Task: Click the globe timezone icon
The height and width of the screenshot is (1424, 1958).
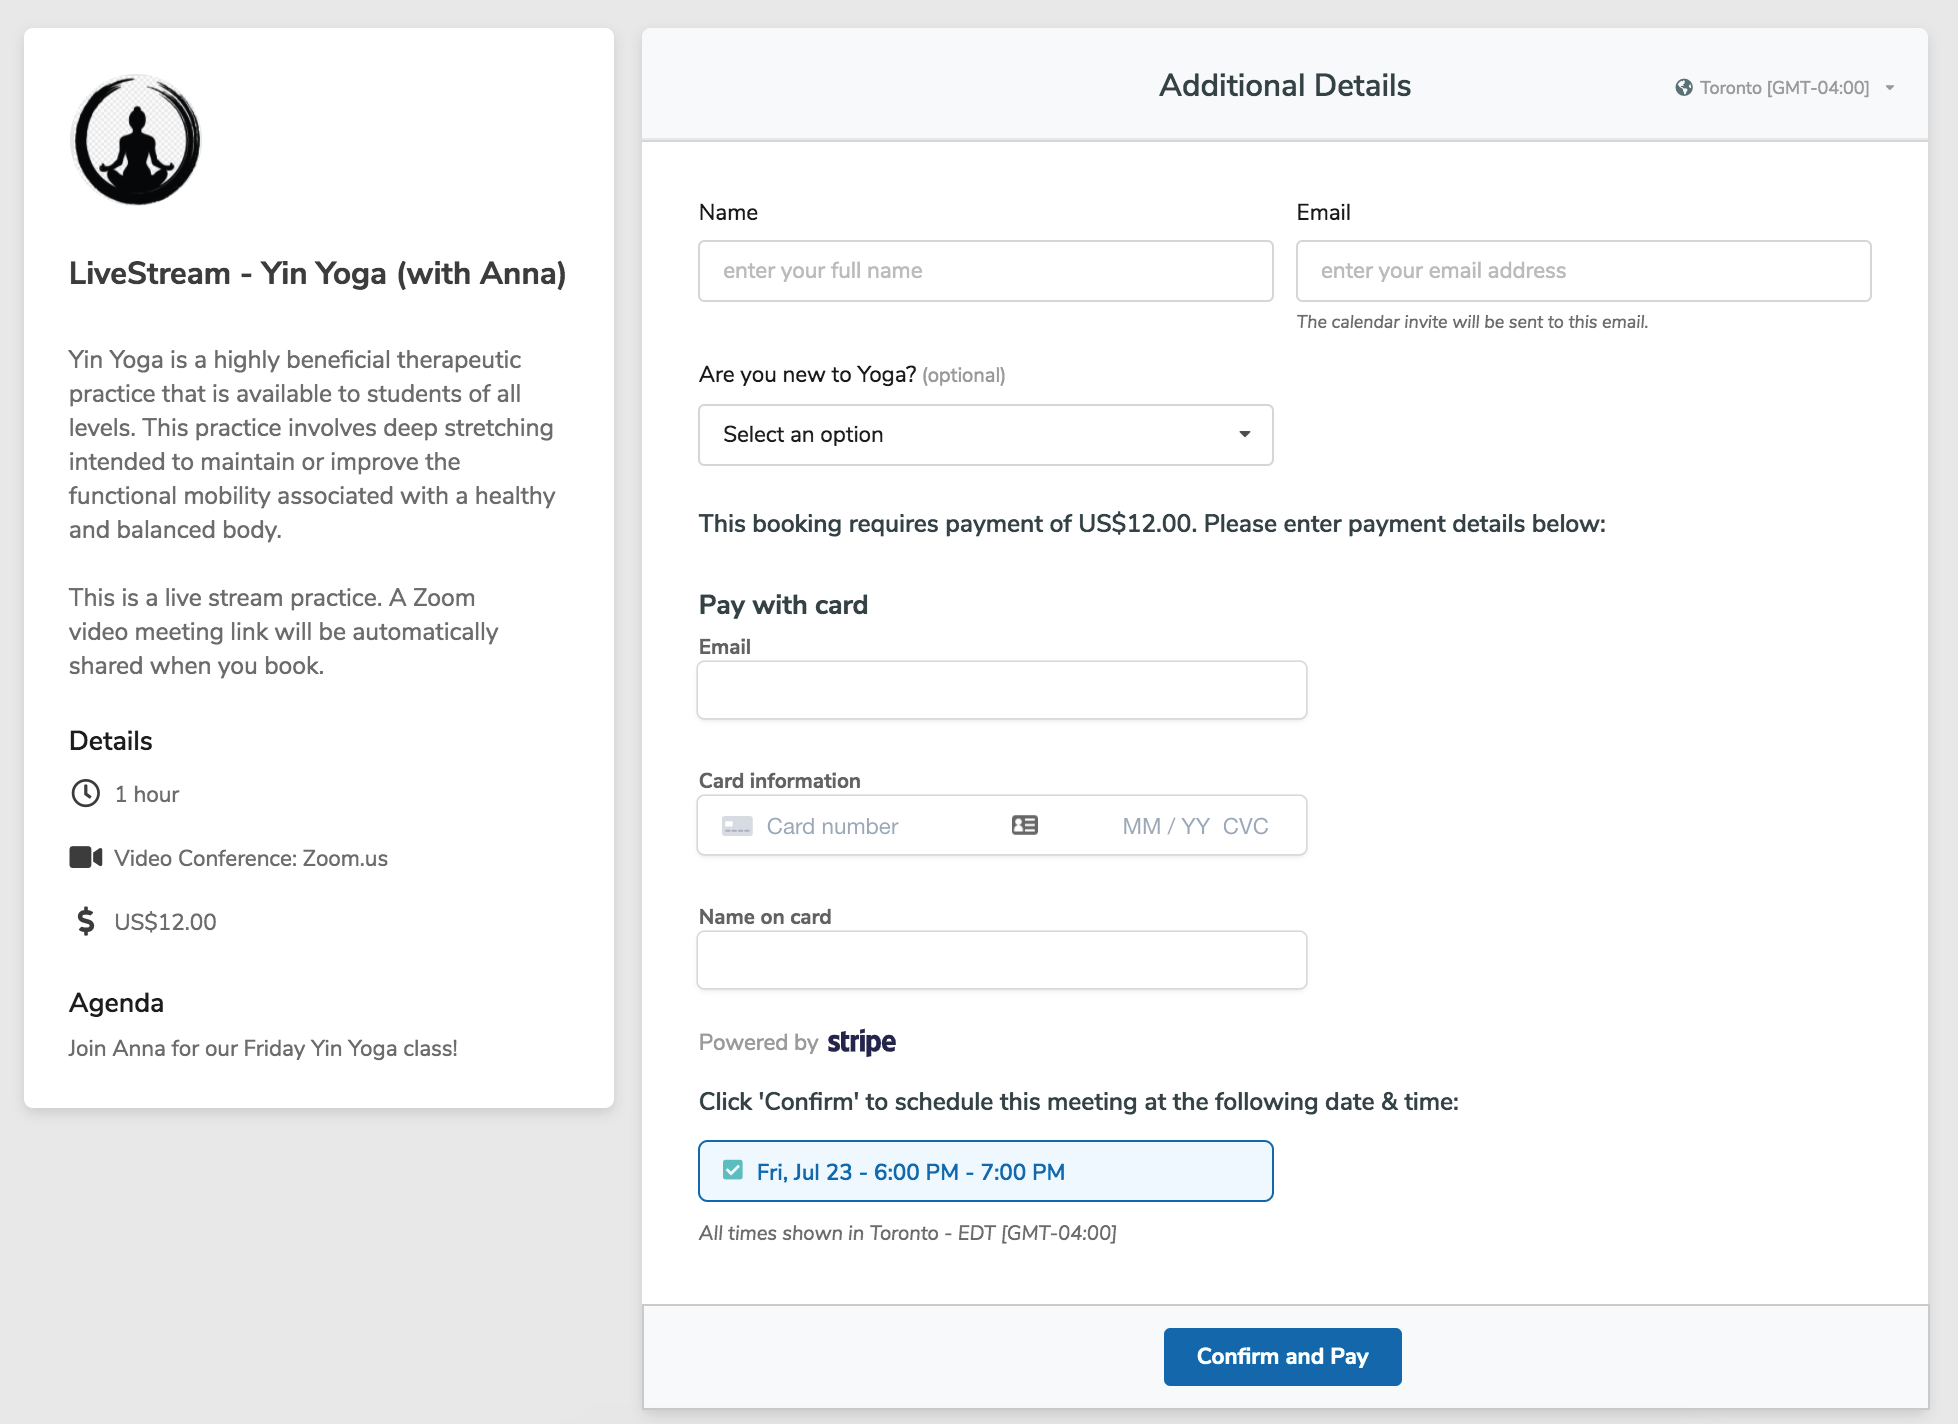Action: (1684, 87)
